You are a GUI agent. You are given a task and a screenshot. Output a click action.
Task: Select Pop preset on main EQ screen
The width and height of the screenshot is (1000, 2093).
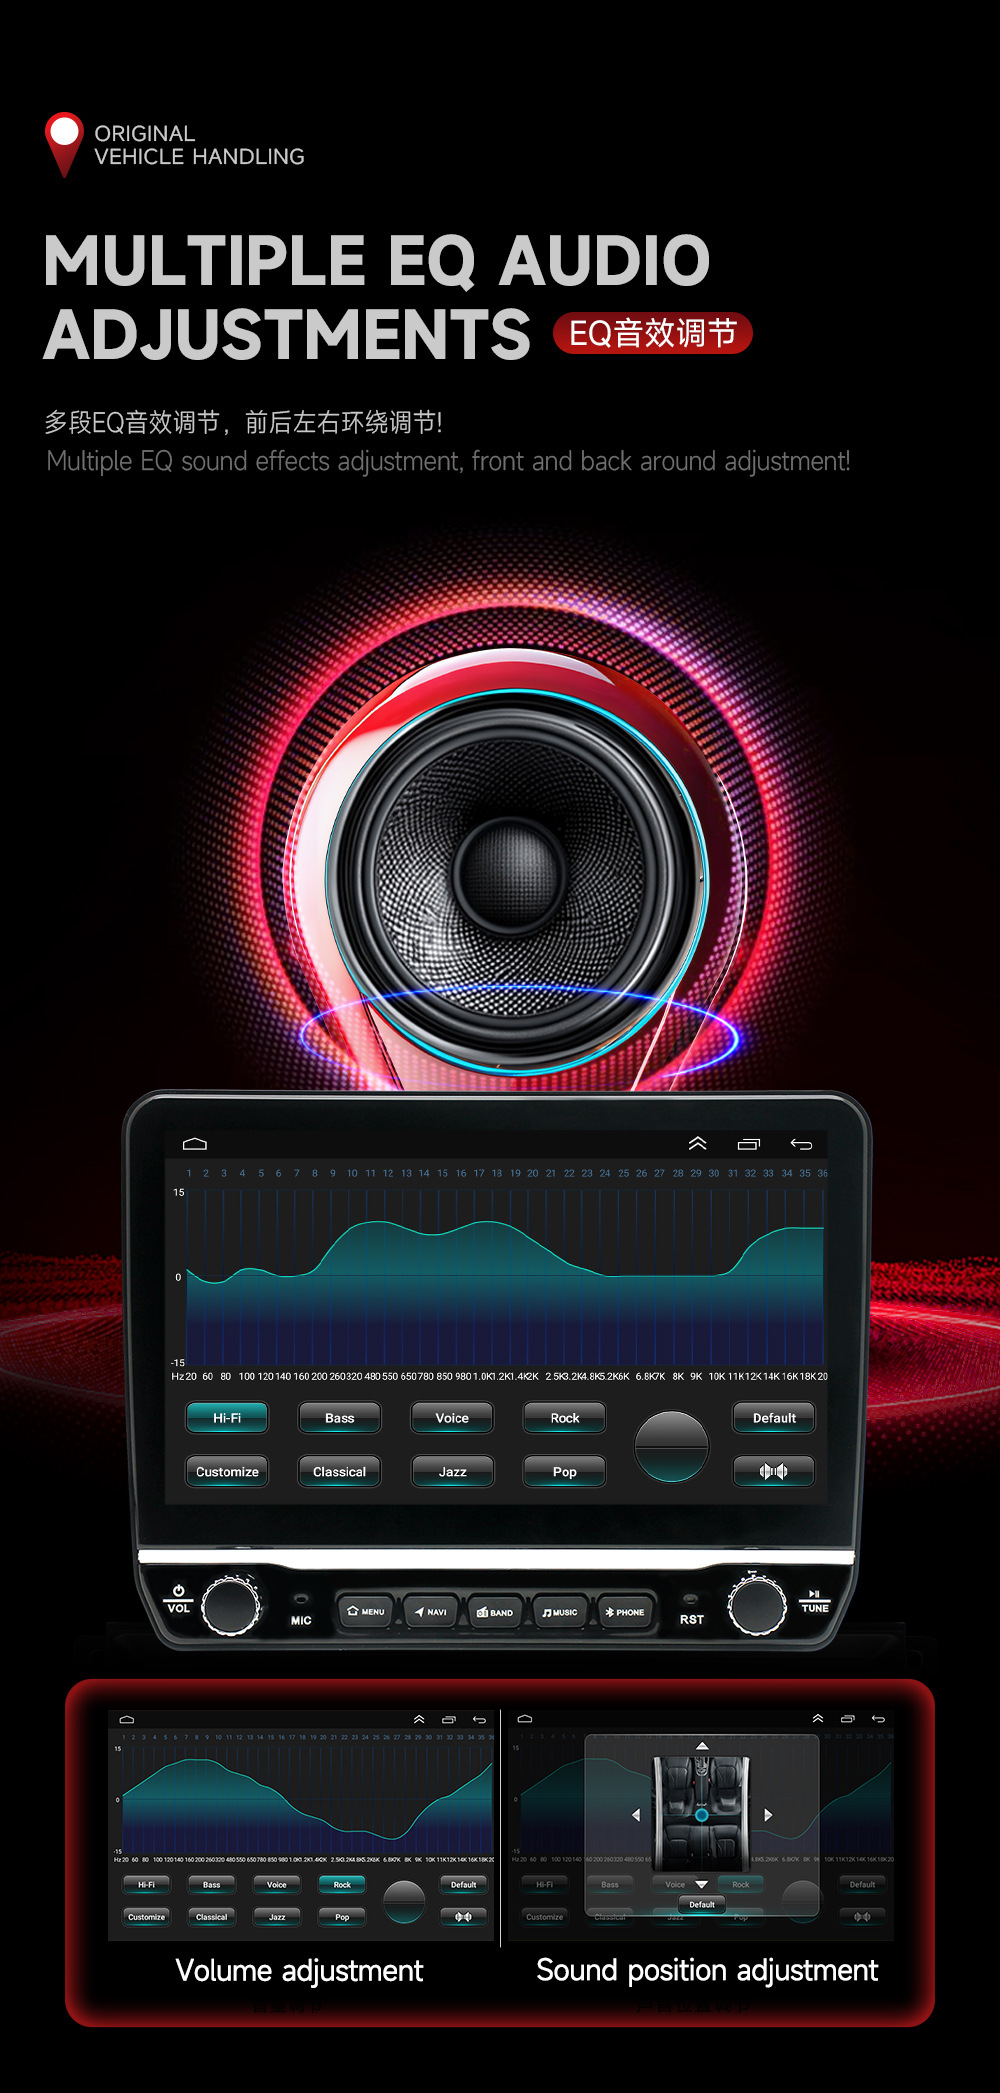(565, 1472)
